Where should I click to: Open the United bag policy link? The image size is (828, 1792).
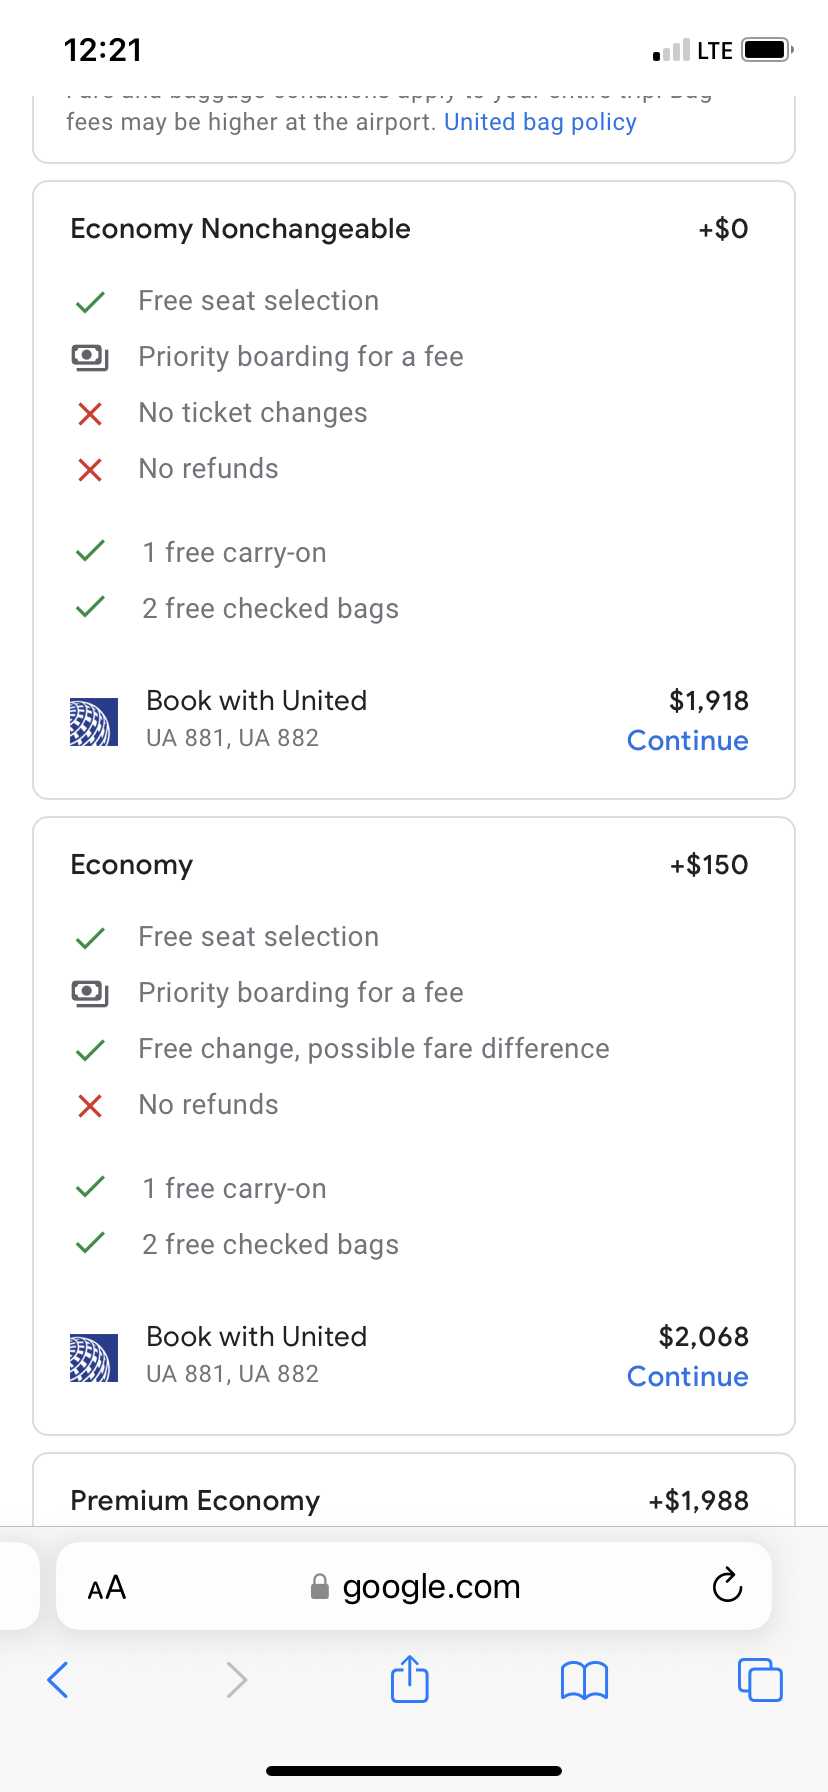(540, 122)
